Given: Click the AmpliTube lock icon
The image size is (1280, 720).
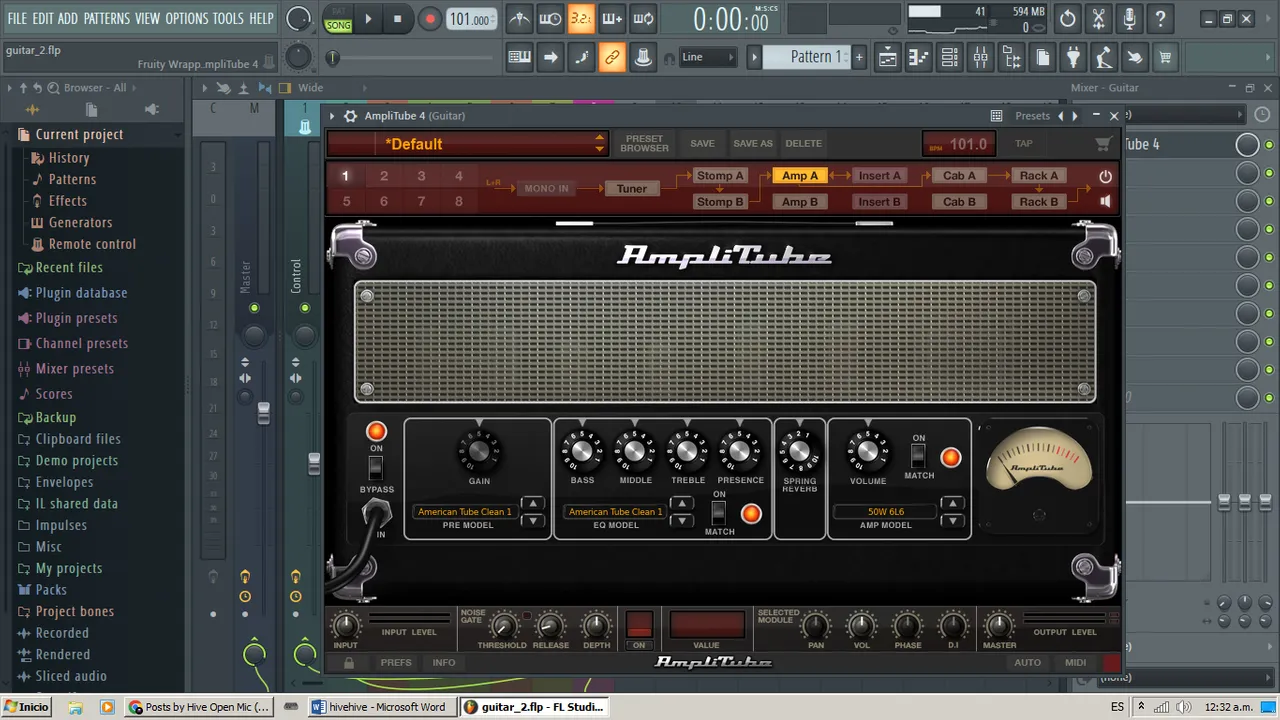Looking at the screenshot, I should click(x=348, y=662).
